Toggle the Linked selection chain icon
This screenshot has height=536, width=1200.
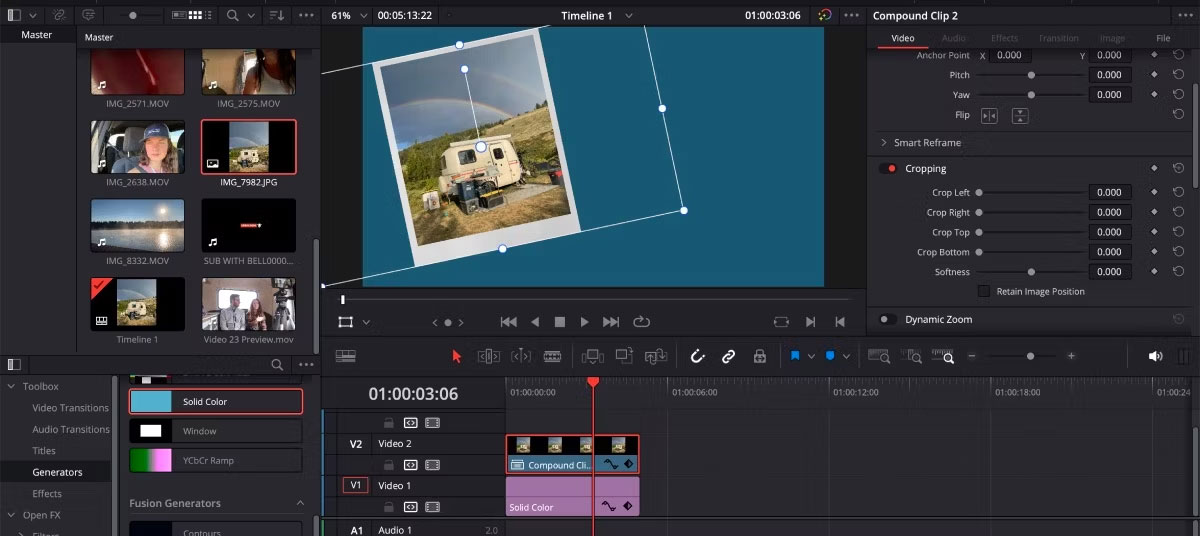(729, 356)
